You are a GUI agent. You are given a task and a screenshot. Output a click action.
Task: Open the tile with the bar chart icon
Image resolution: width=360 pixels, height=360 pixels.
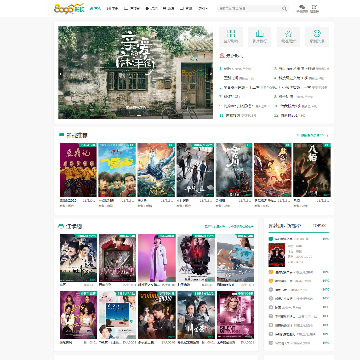pos(259,37)
